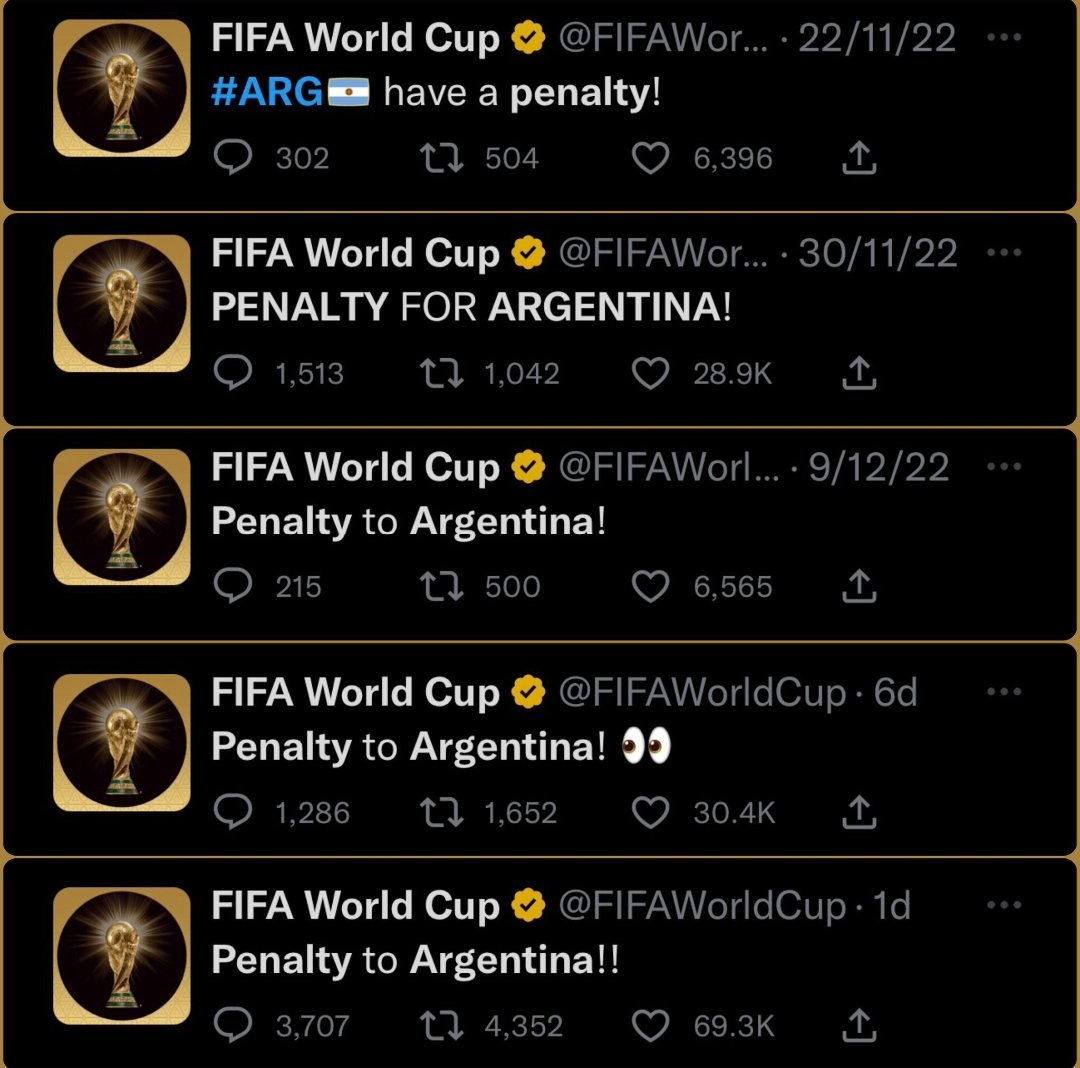
Task: Share the 22/11/22 #ARG penalty tweet
Action: (860, 158)
